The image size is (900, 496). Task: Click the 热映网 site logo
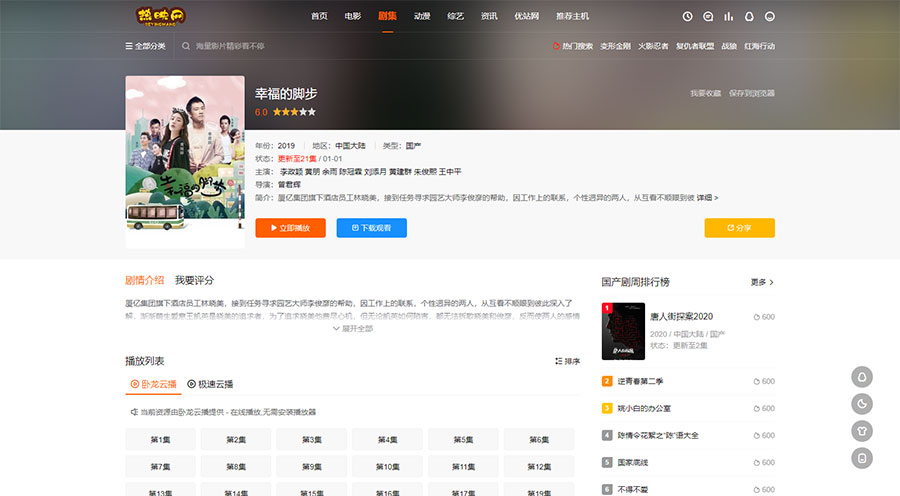pos(160,16)
